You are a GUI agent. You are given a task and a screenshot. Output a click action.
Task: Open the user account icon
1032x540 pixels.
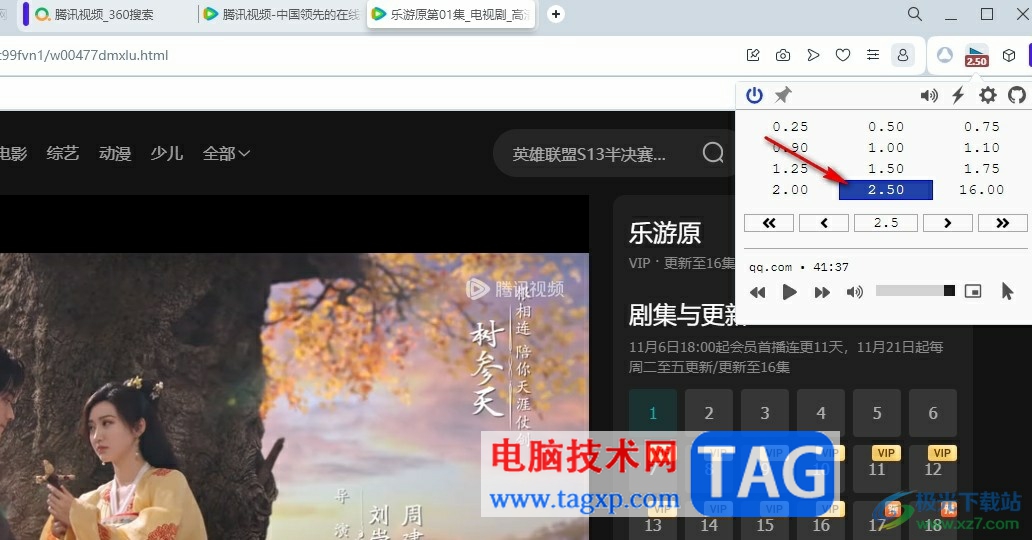coord(903,55)
